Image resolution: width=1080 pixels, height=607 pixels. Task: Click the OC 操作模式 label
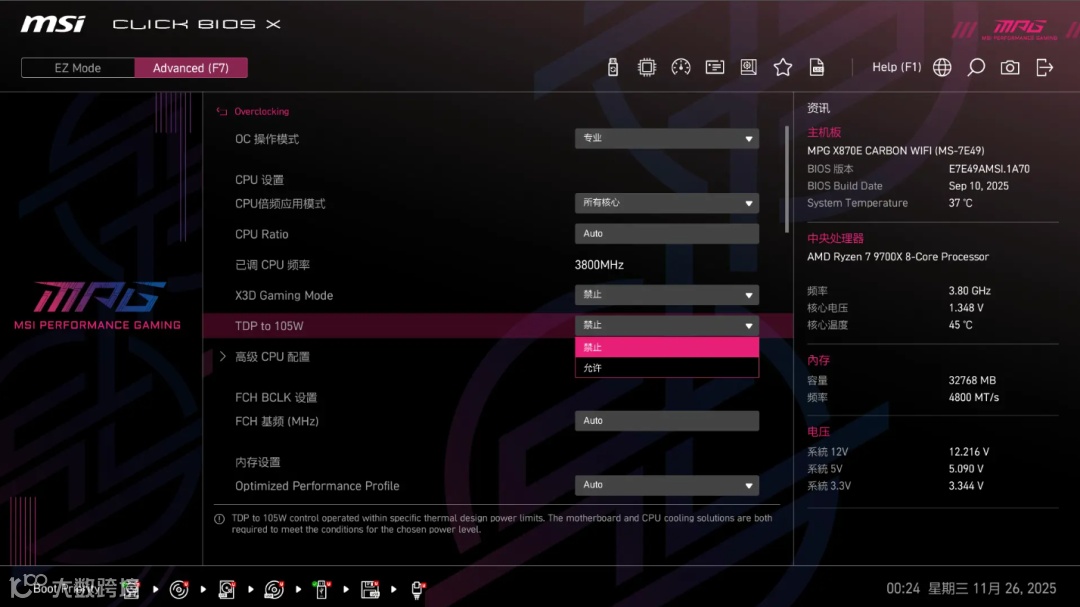[x=267, y=139]
